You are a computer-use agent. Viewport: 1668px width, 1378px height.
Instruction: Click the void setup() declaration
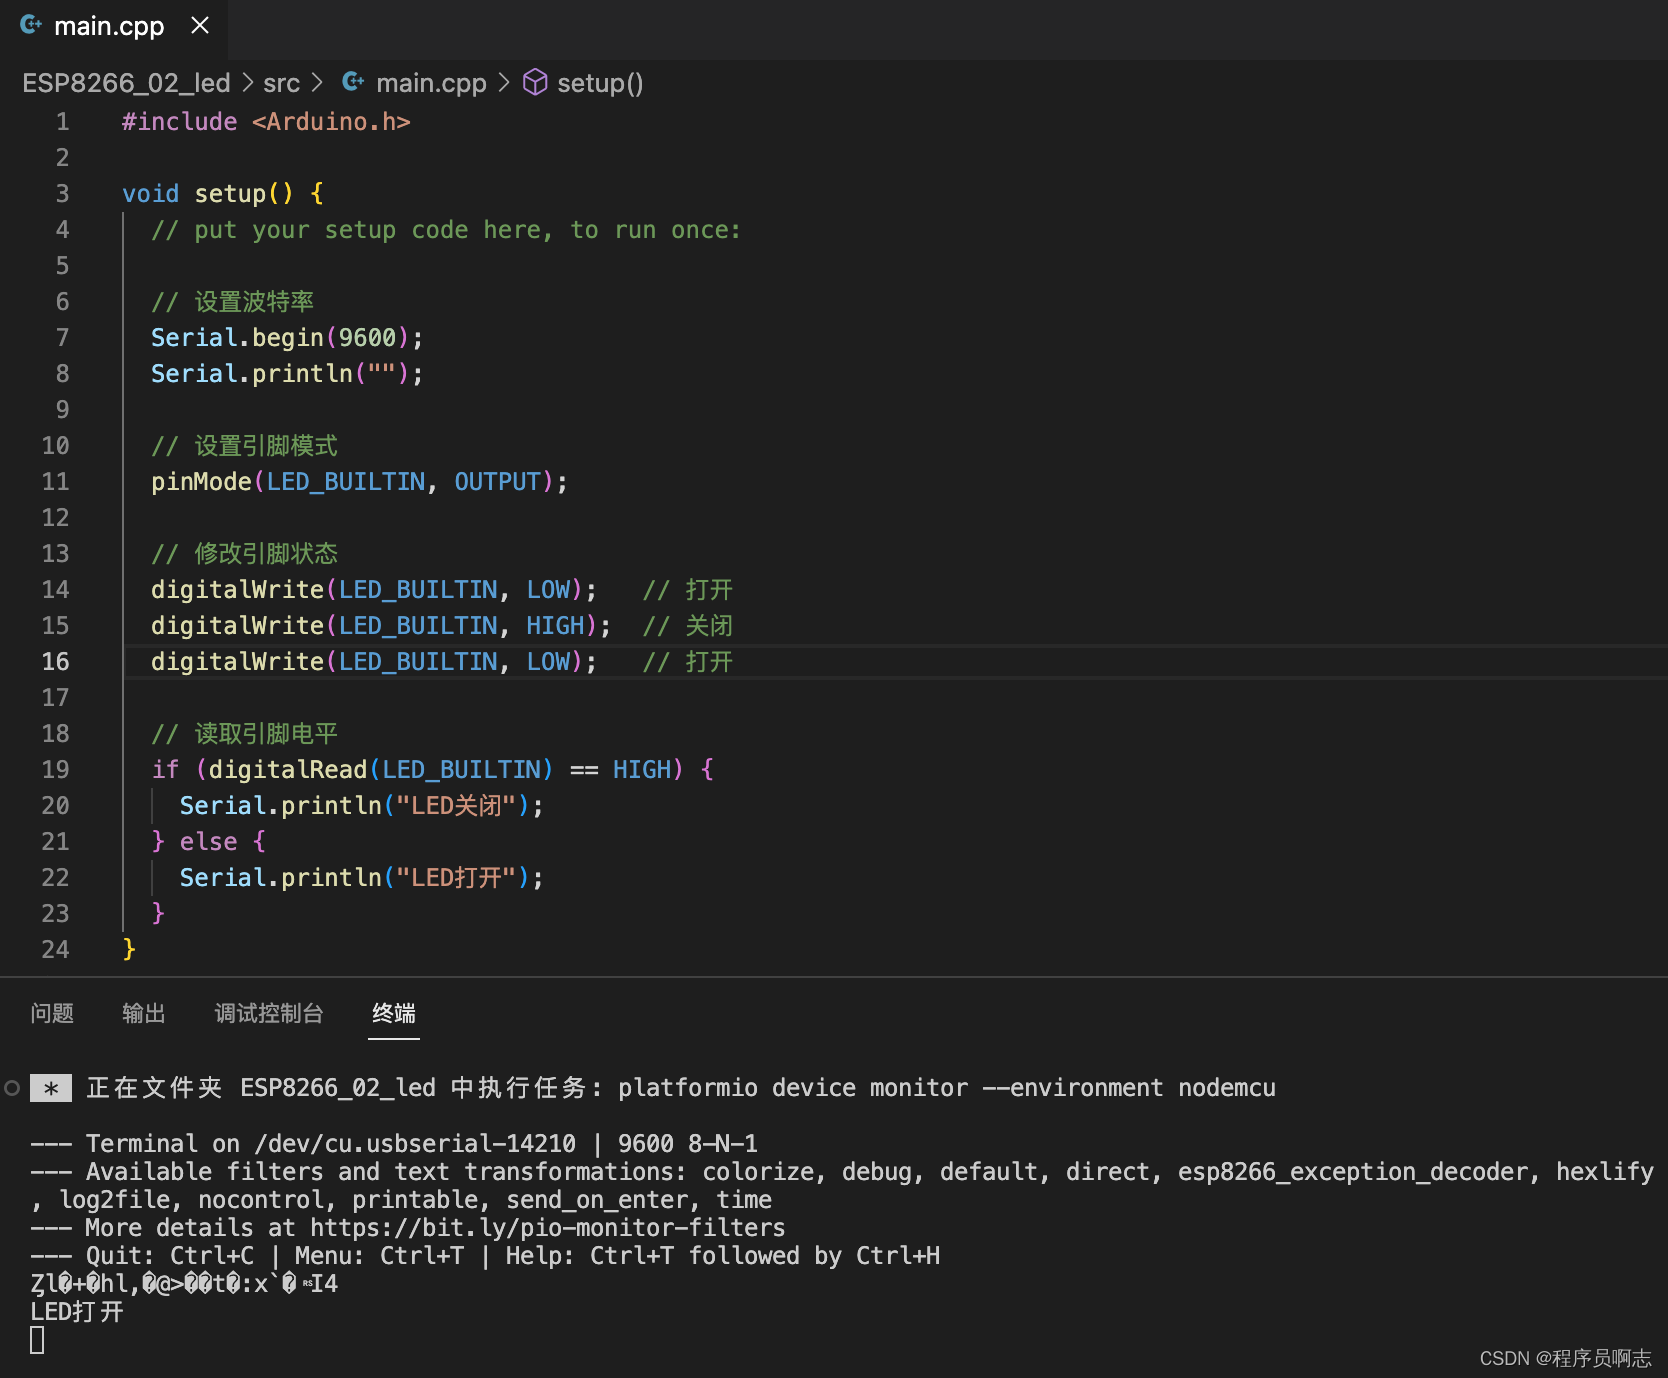(222, 194)
